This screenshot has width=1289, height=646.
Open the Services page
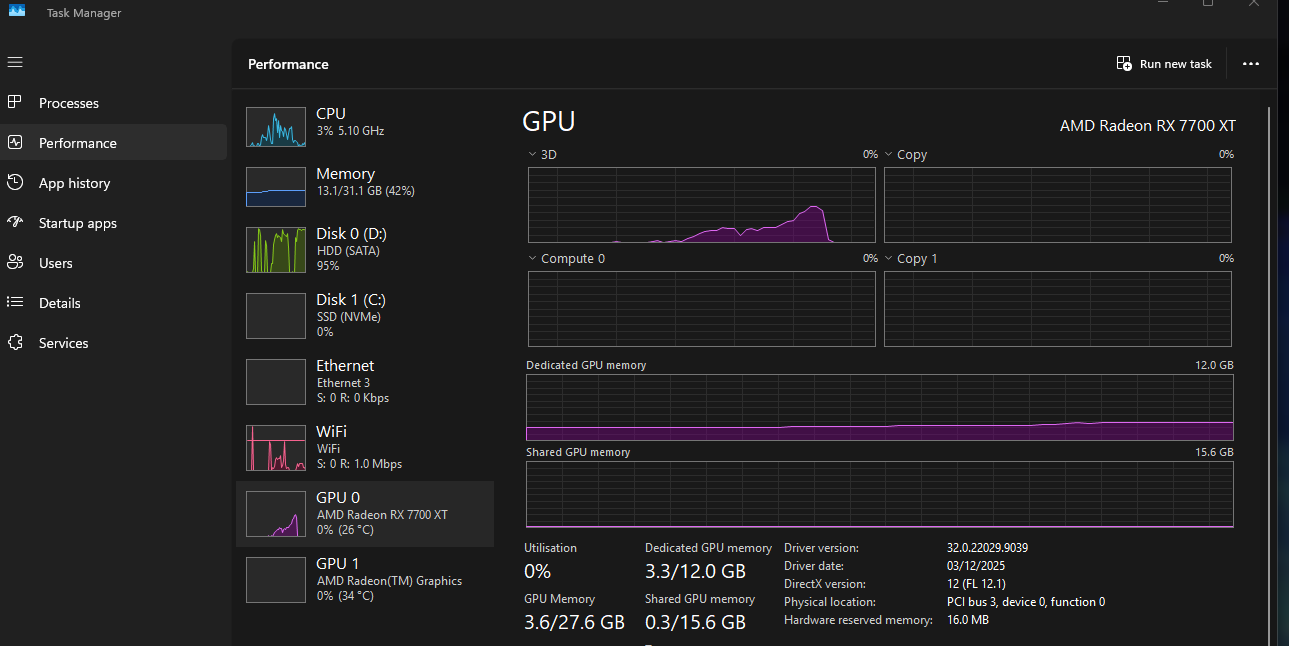click(63, 342)
